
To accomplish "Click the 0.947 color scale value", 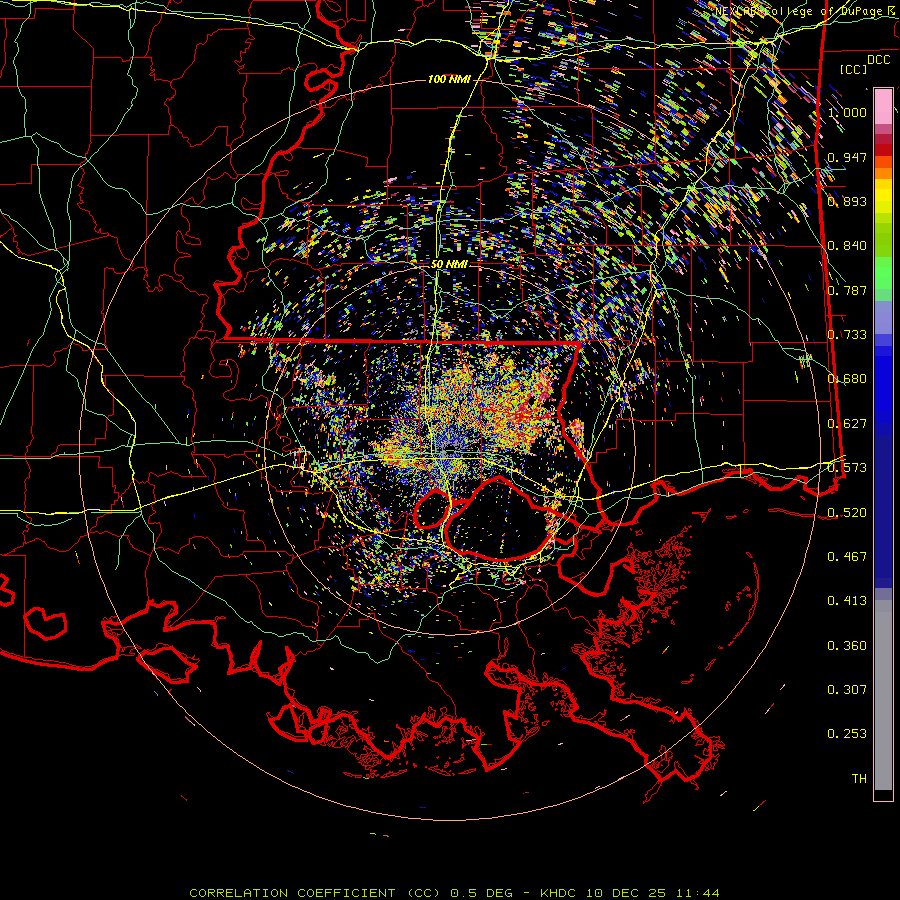I will pos(847,157).
